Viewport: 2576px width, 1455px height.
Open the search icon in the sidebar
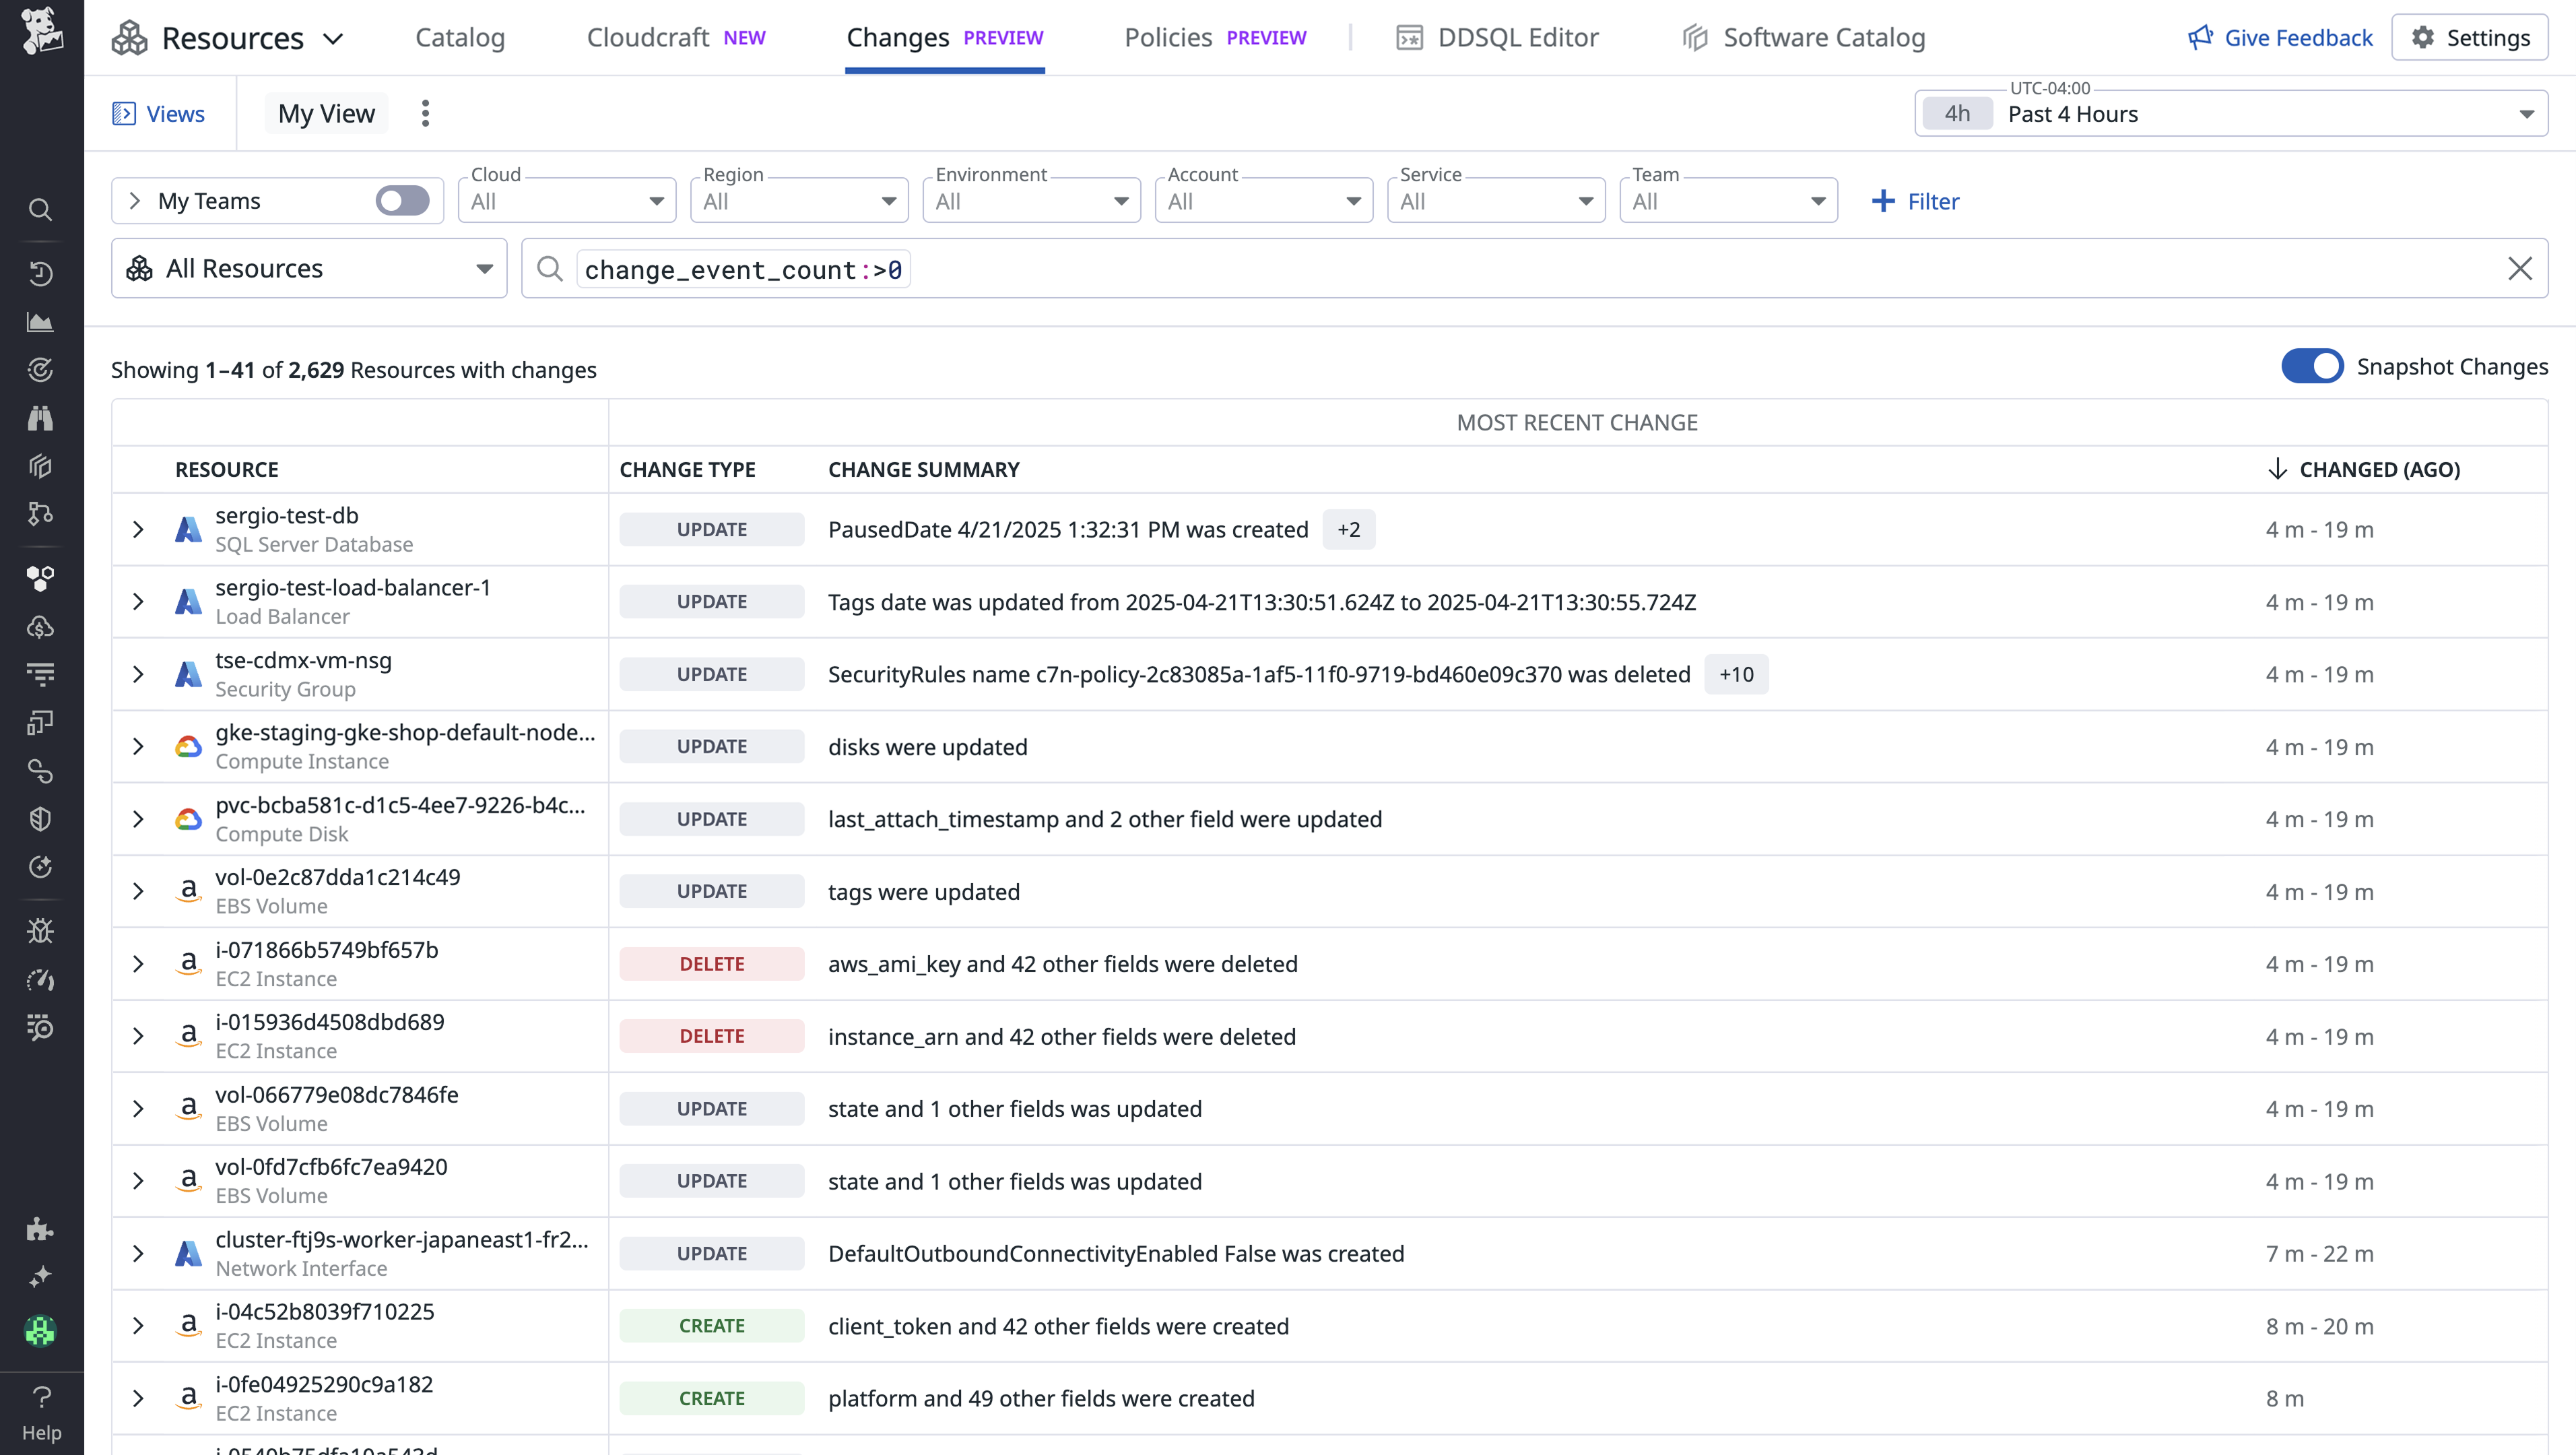40,210
